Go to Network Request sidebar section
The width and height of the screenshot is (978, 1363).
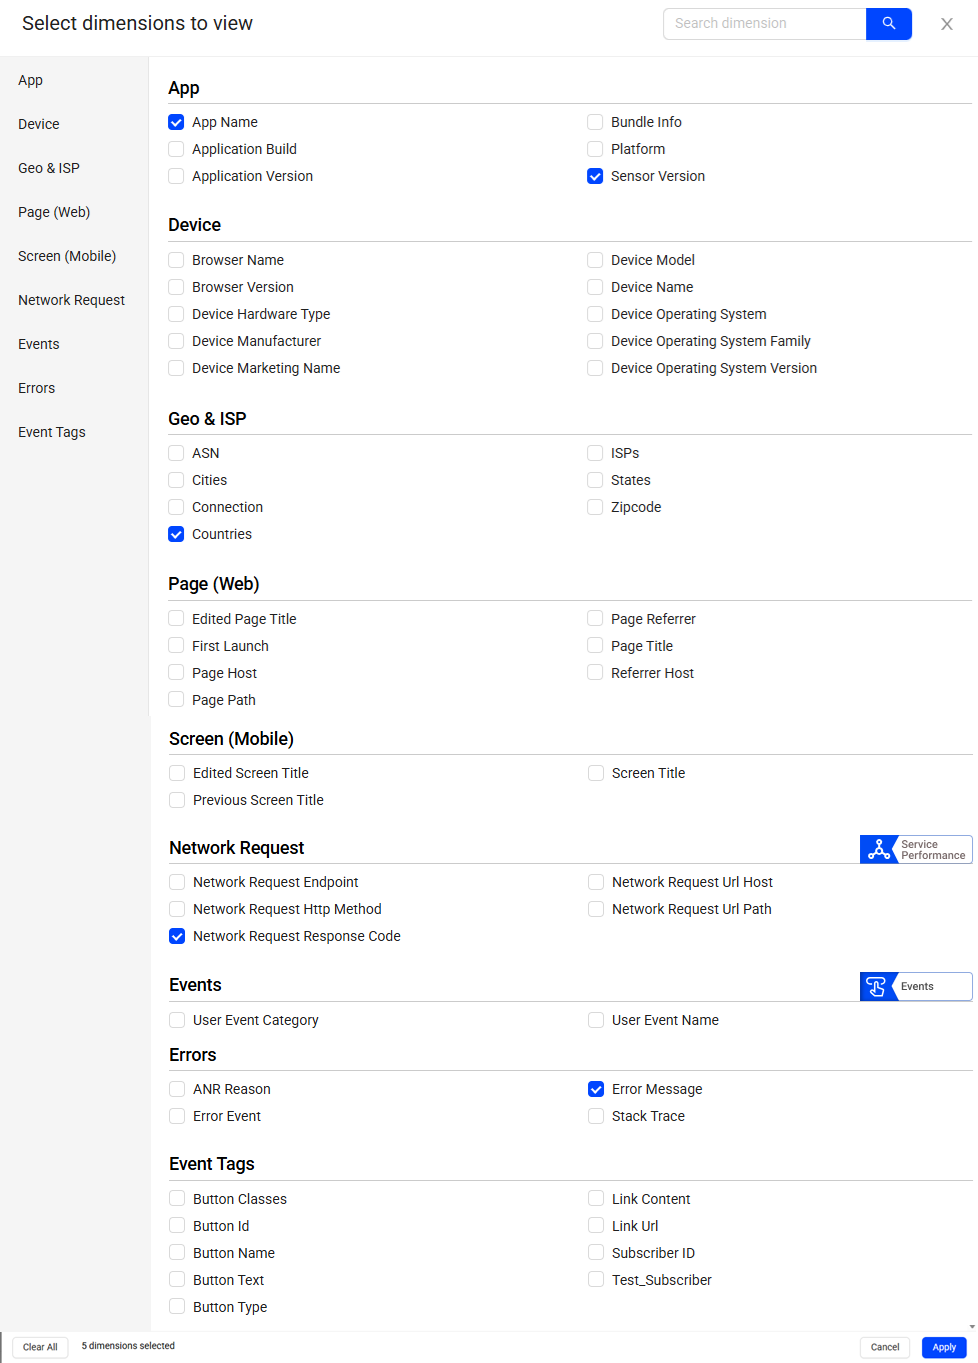pyautogui.click(x=71, y=300)
